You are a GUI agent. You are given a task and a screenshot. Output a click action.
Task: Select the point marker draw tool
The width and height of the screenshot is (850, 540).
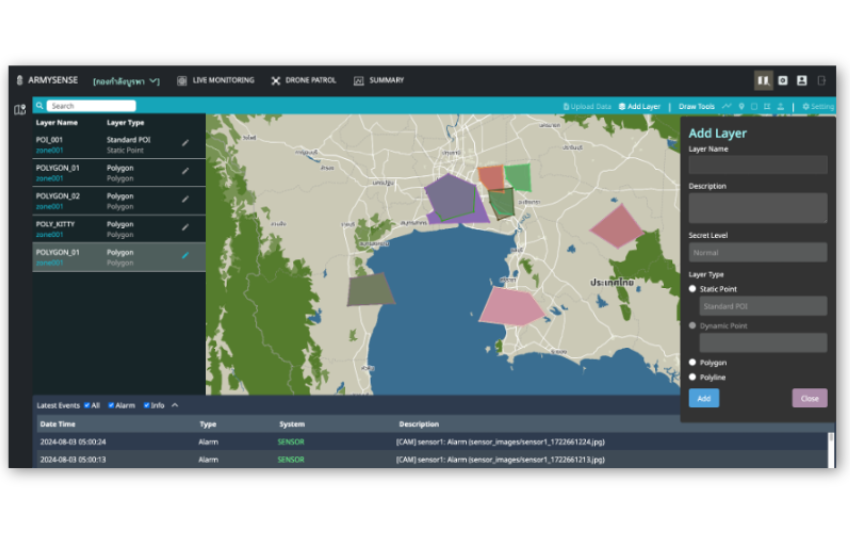[741, 106]
